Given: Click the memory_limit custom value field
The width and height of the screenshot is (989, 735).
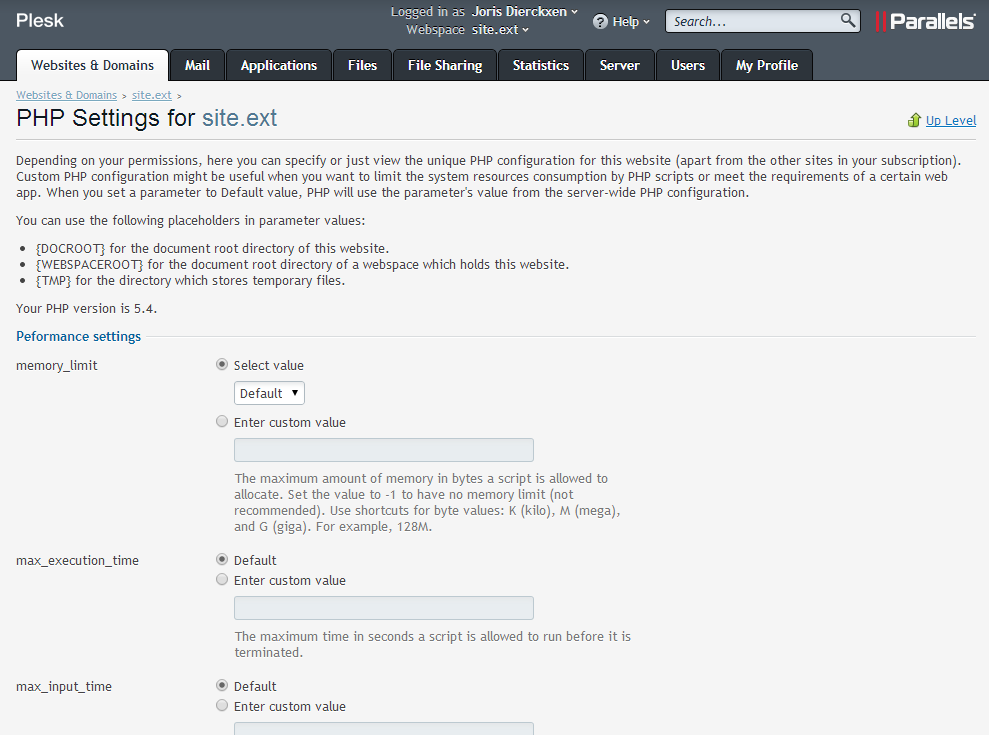Looking at the screenshot, I should [x=383, y=450].
